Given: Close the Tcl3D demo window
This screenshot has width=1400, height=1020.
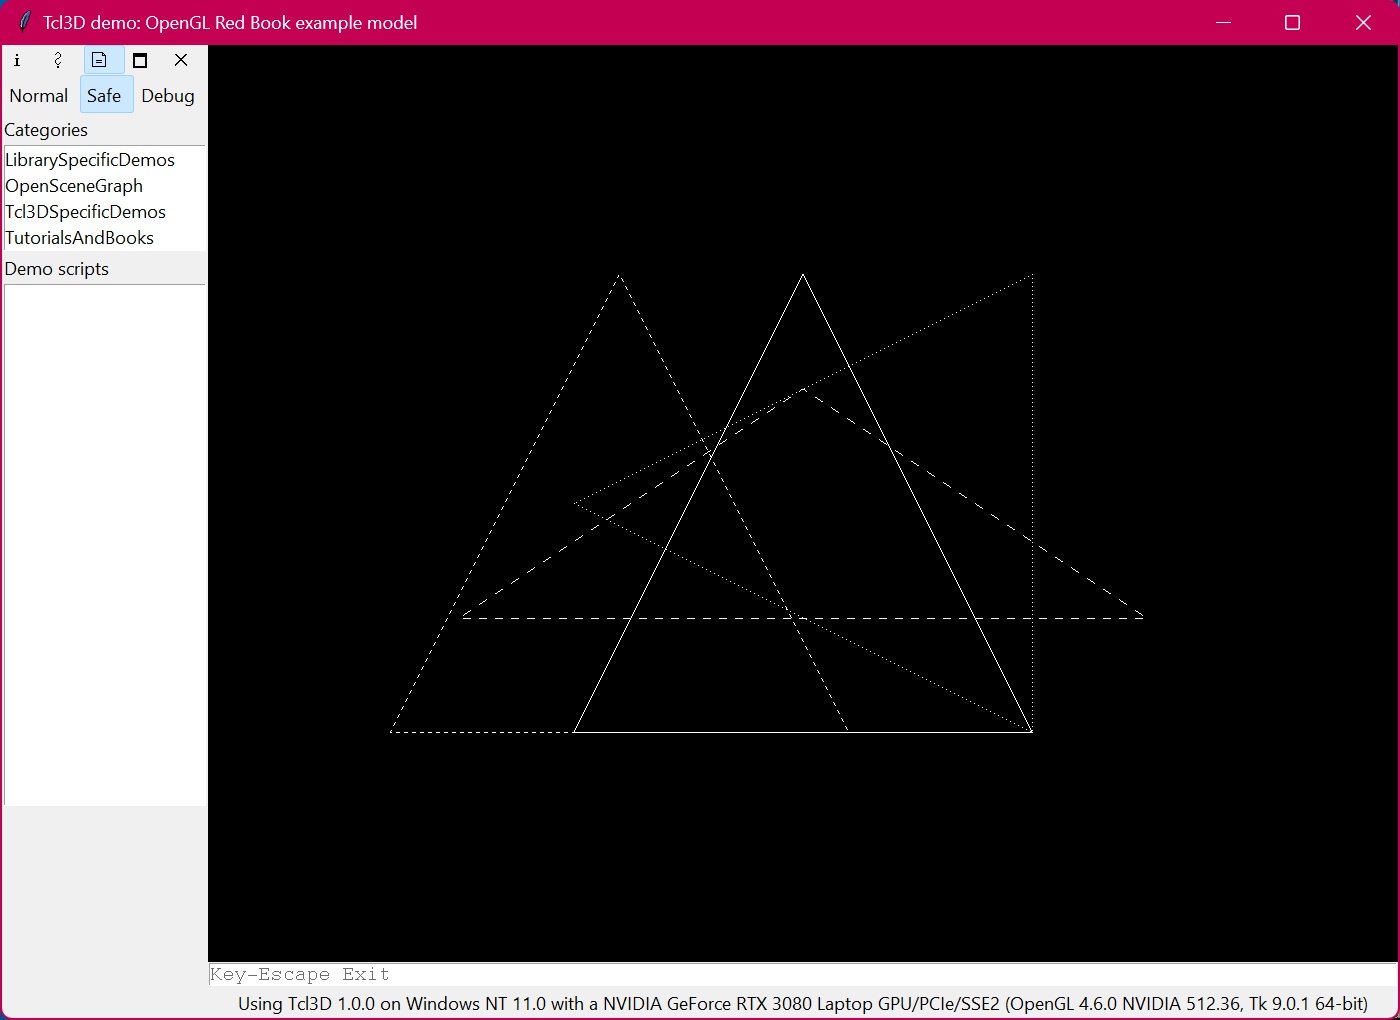Looking at the screenshot, I should pyautogui.click(x=1363, y=22).
